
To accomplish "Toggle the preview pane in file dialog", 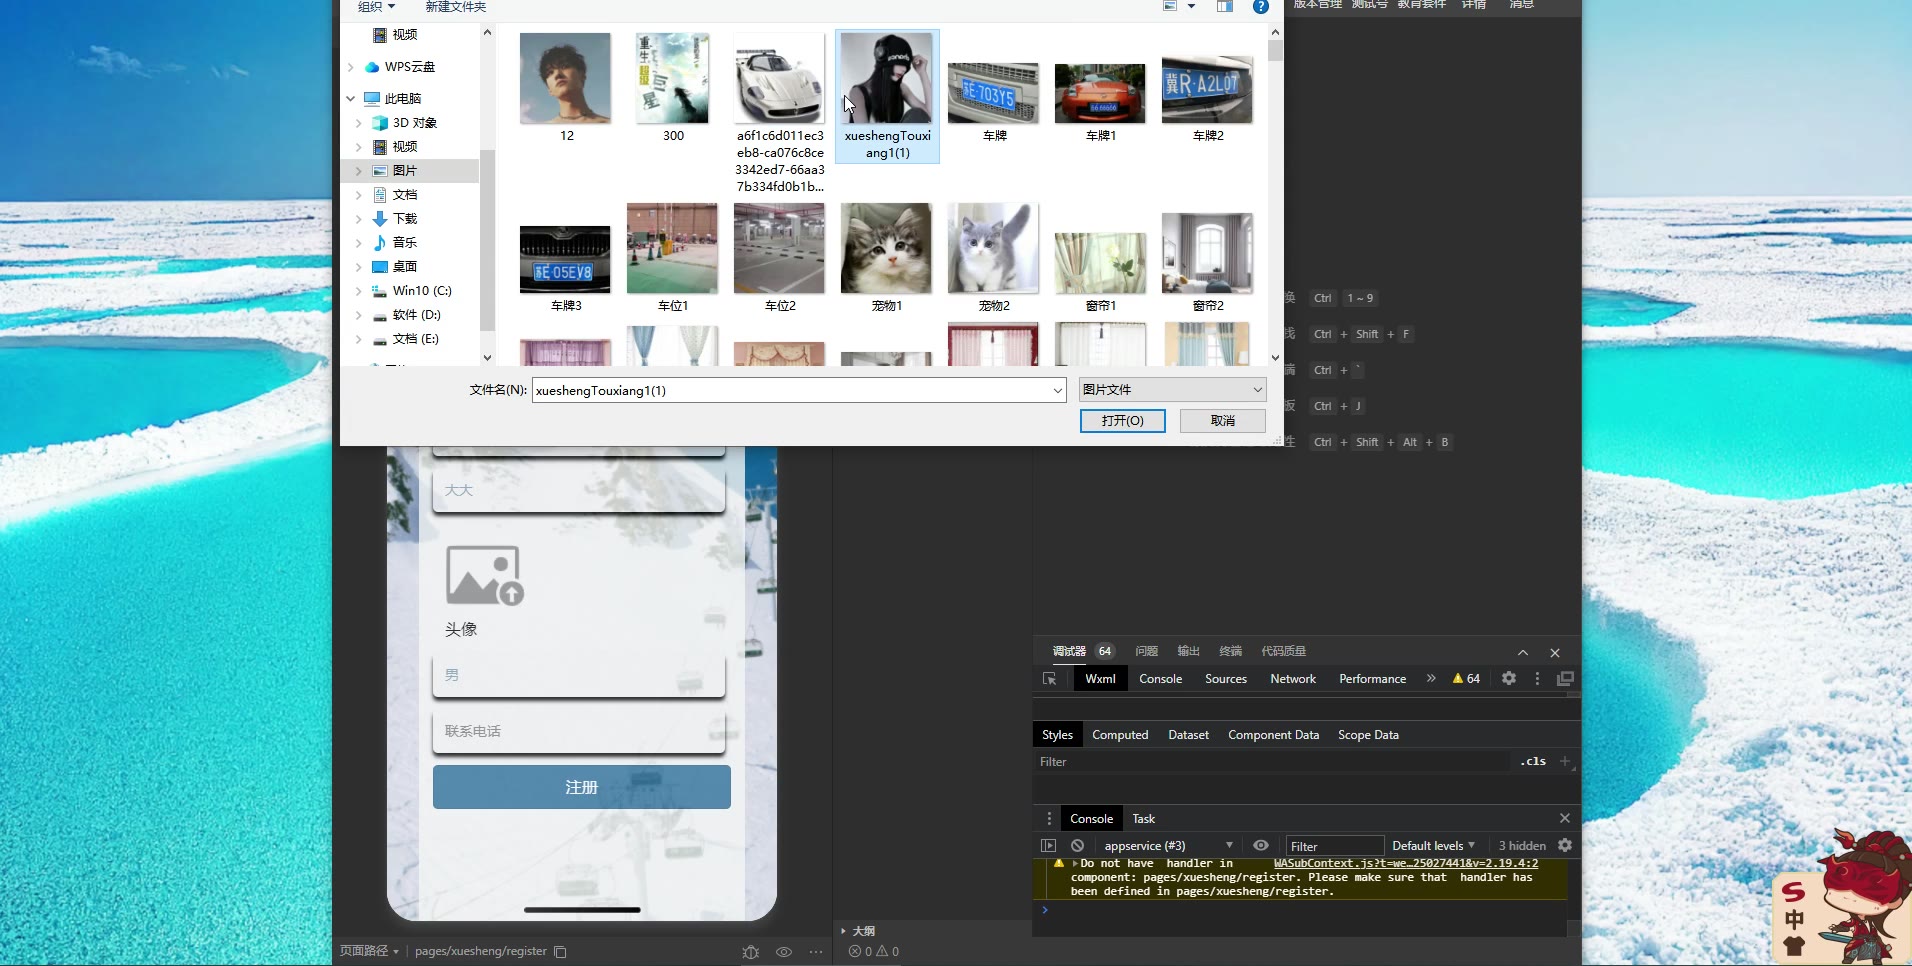I will point(1225,7).
